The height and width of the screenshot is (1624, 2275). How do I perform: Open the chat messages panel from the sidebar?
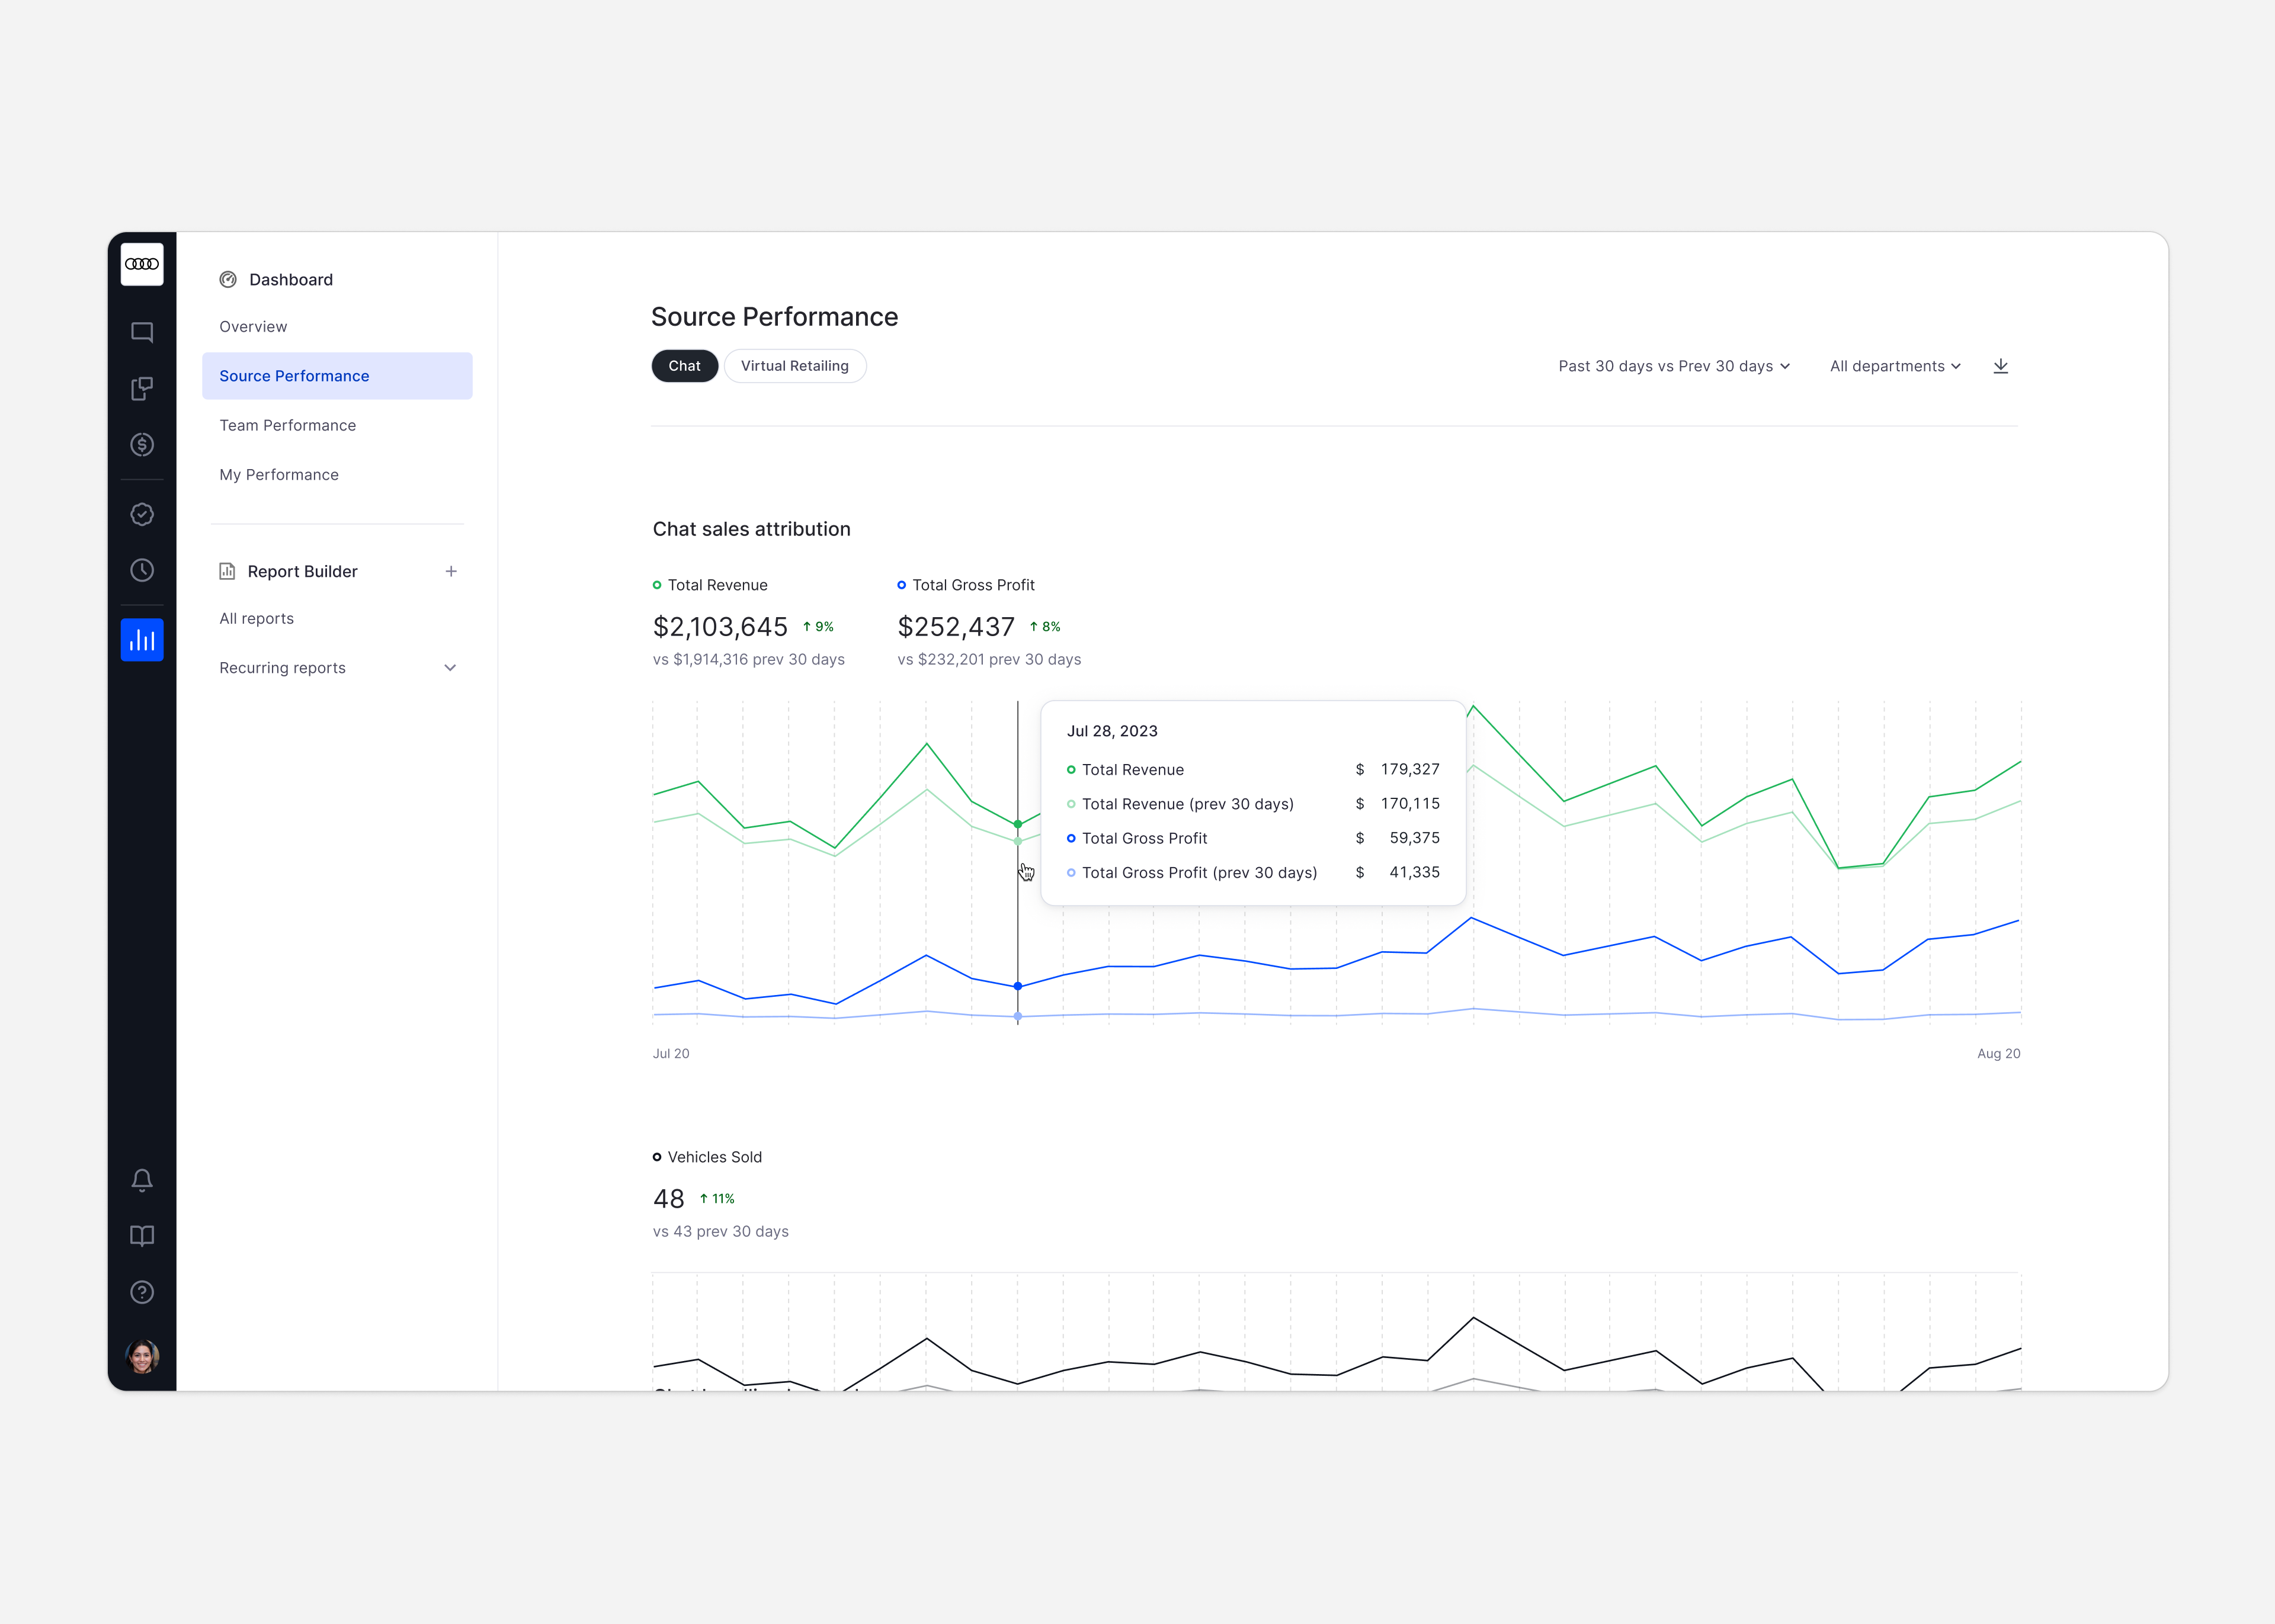click(x=142, y=332)
